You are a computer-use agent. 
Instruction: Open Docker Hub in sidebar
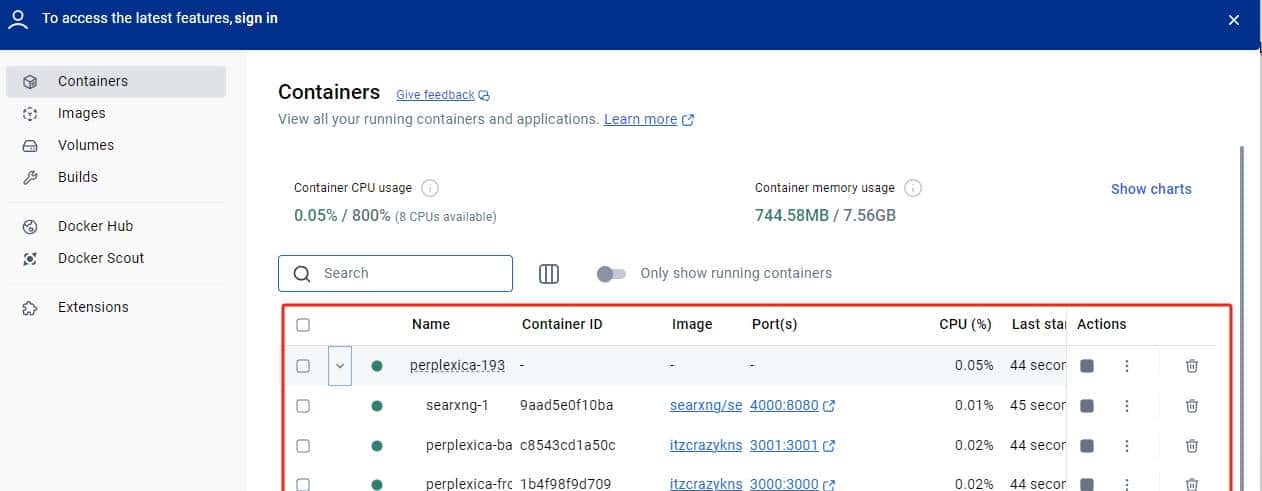[x=116, y=226]
